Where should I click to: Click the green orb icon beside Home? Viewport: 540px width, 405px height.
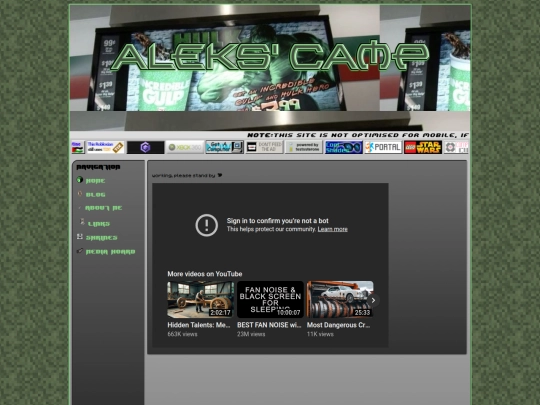(x=80, y=180)
